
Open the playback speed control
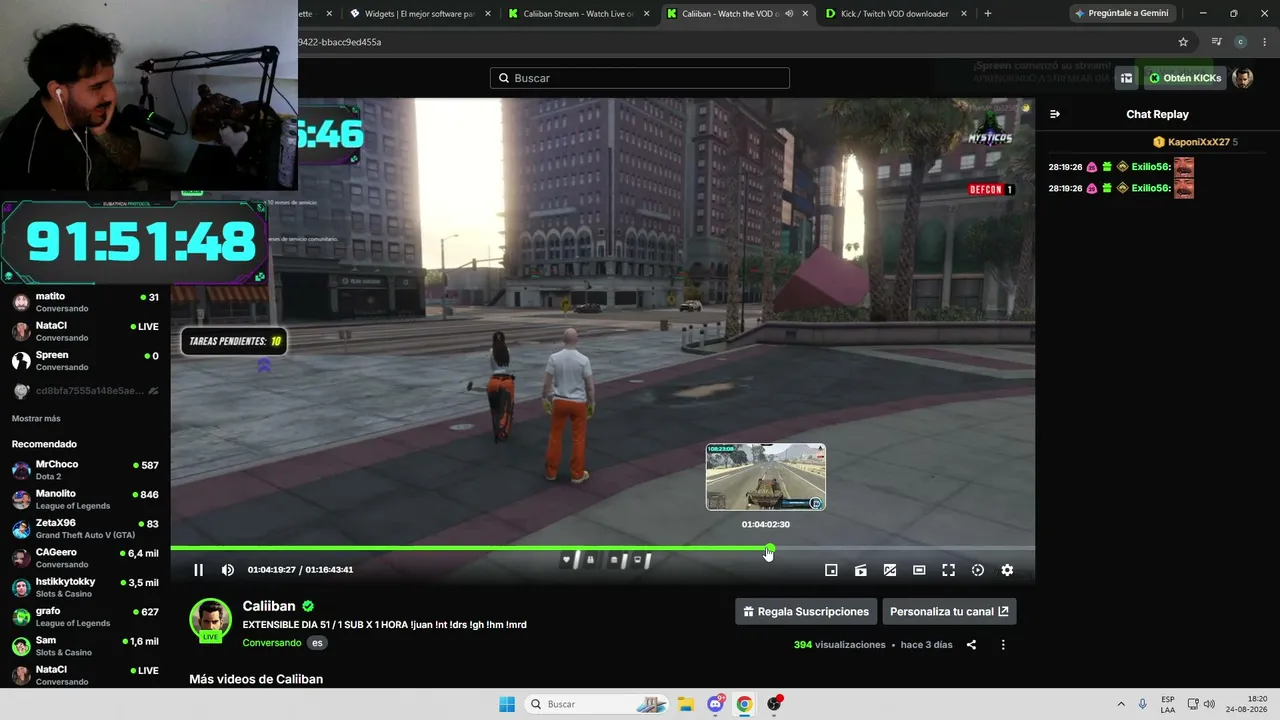click(x=978, y=570)
